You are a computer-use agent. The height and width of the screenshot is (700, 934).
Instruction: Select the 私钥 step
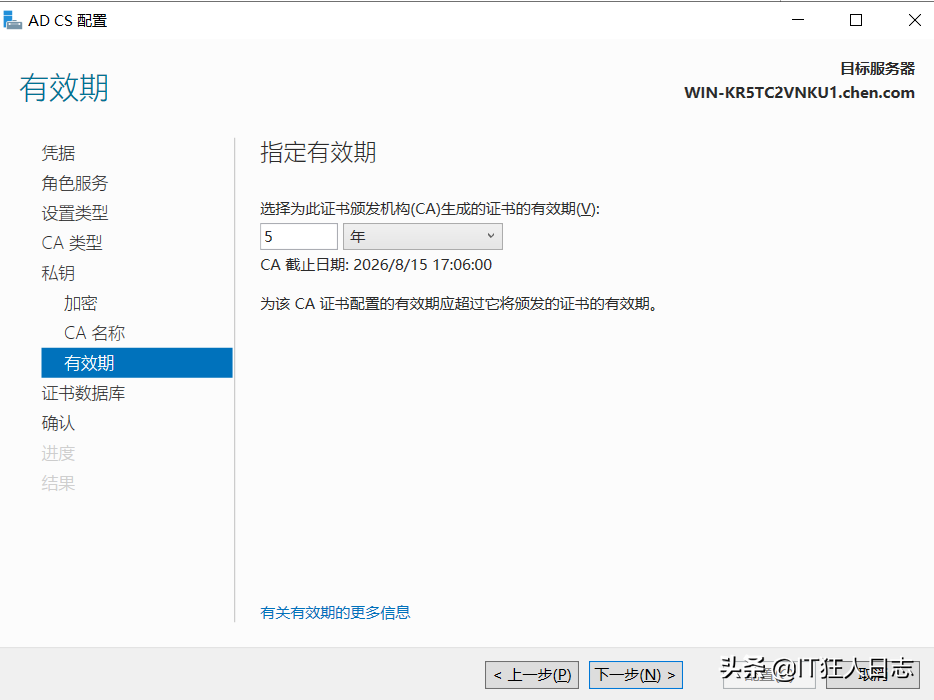(x=58, y=273)
